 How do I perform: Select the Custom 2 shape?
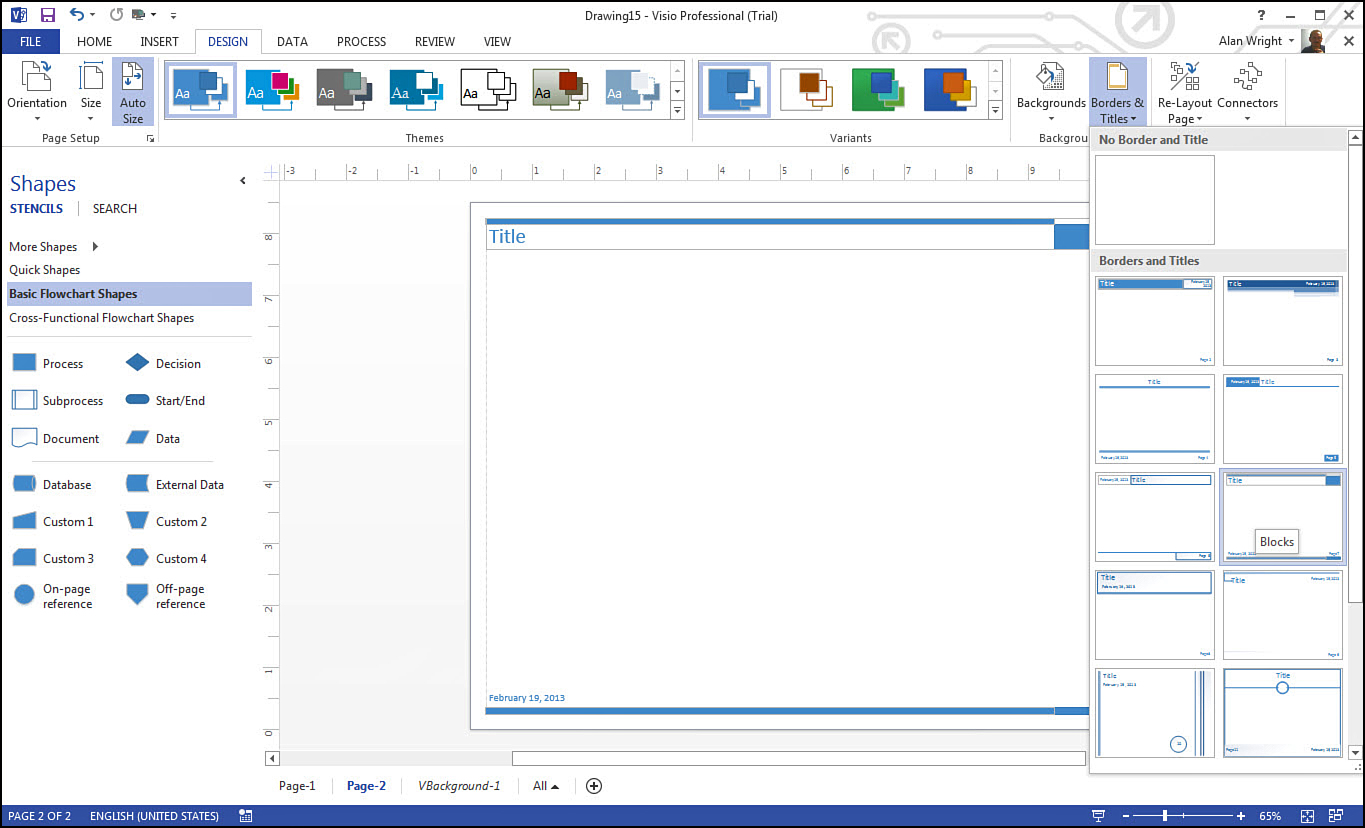[166, 521]
